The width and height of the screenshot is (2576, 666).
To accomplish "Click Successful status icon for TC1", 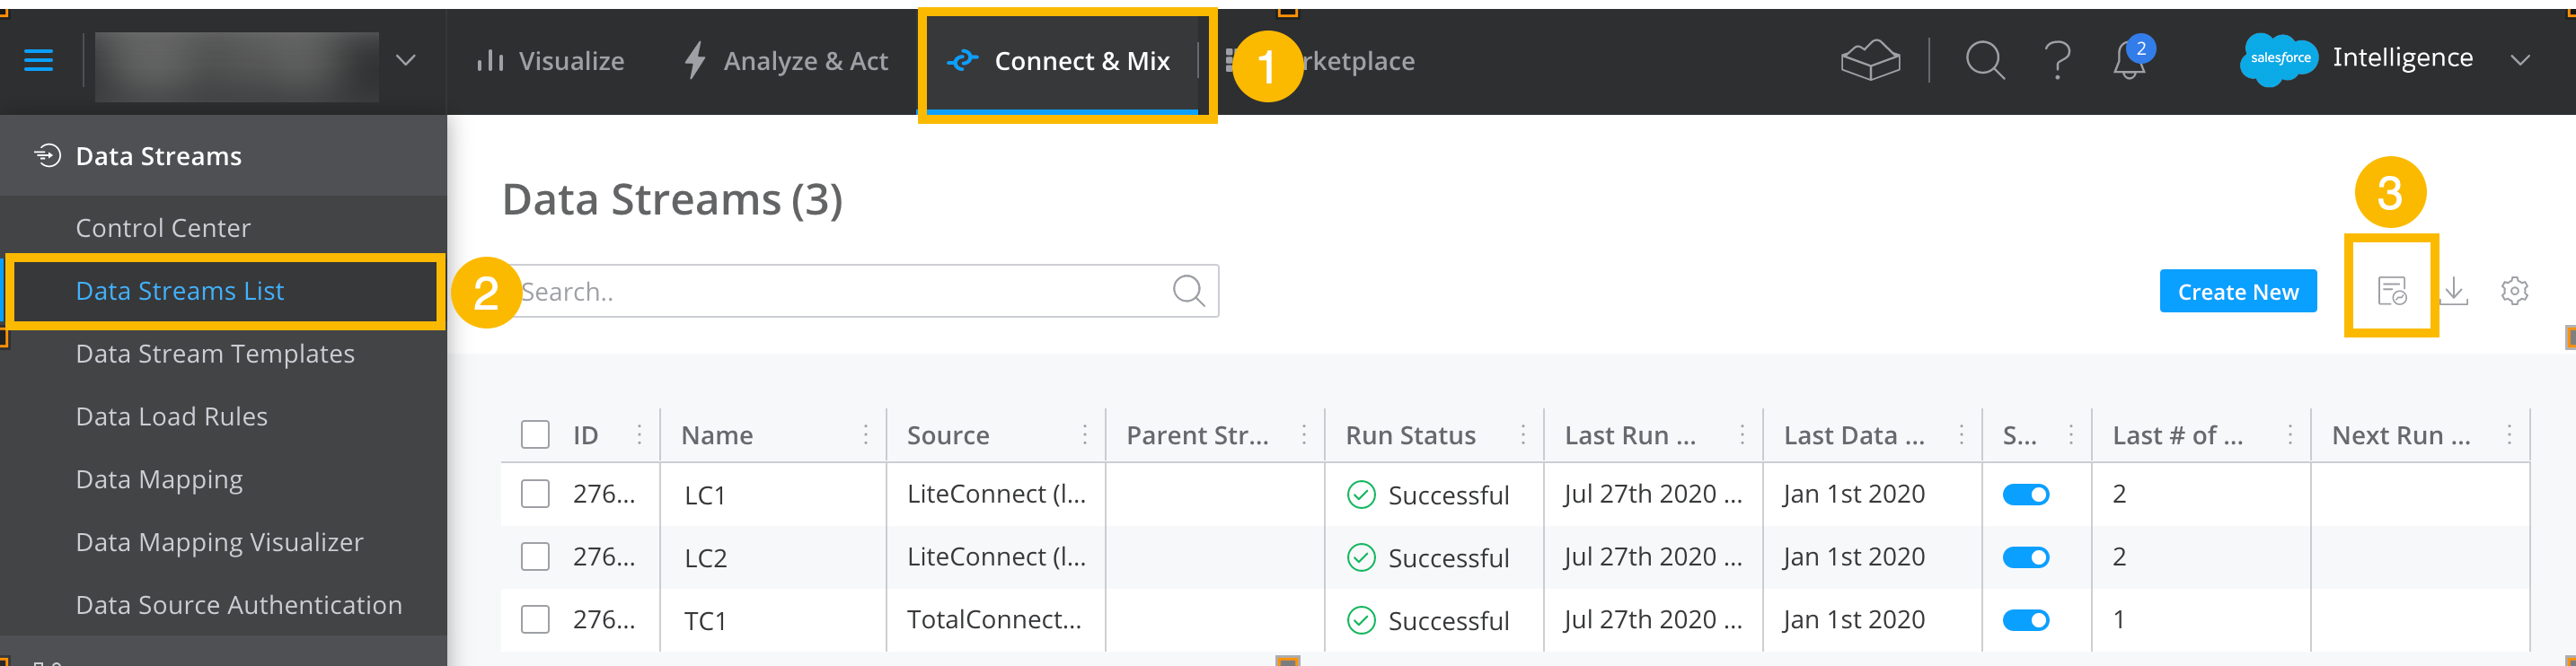I will [1361, 621].
